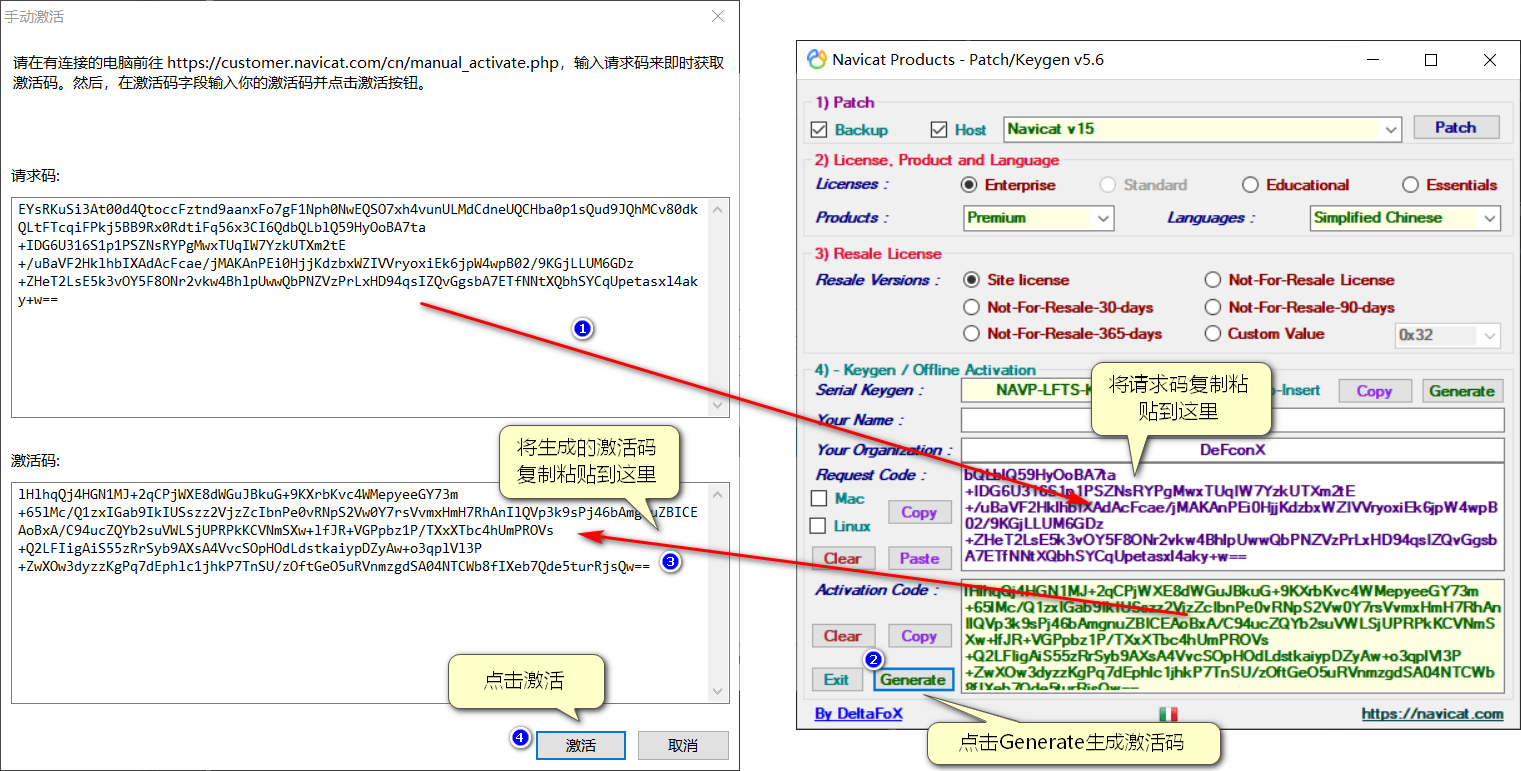Close the Patch/Keygen v5.6 window
Viewport: 1521px width, 771px height.
[x=1490, y=60]
